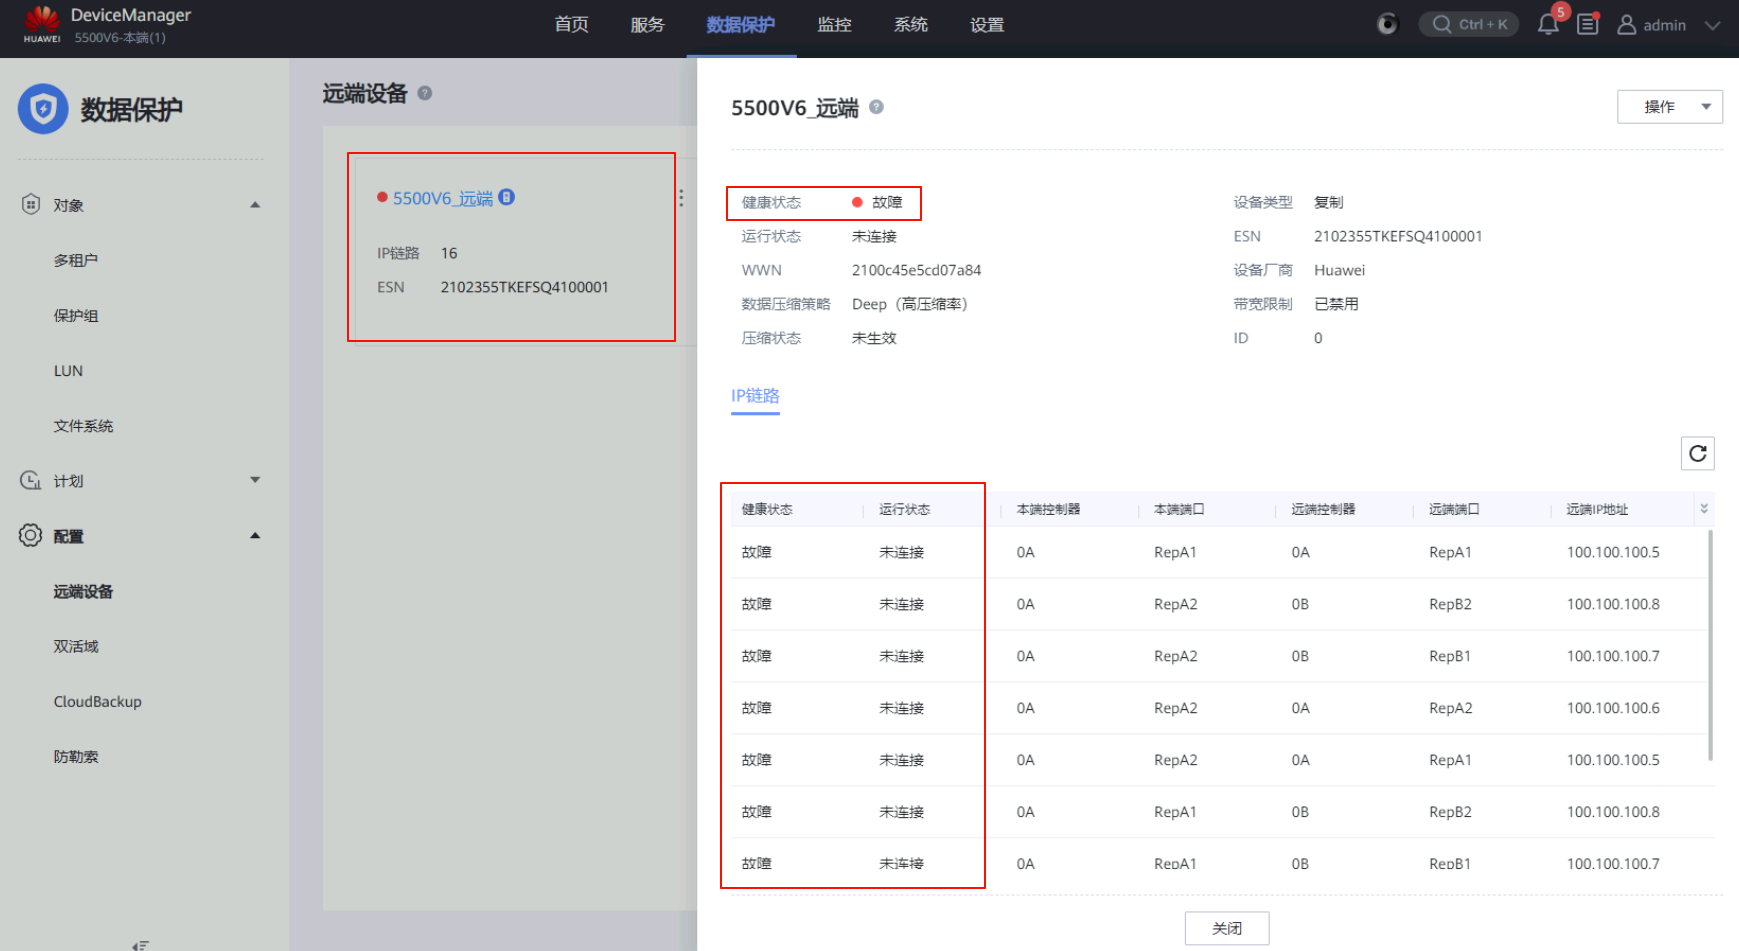Click the Ctrl+K search box

(x=1468, y=25)
